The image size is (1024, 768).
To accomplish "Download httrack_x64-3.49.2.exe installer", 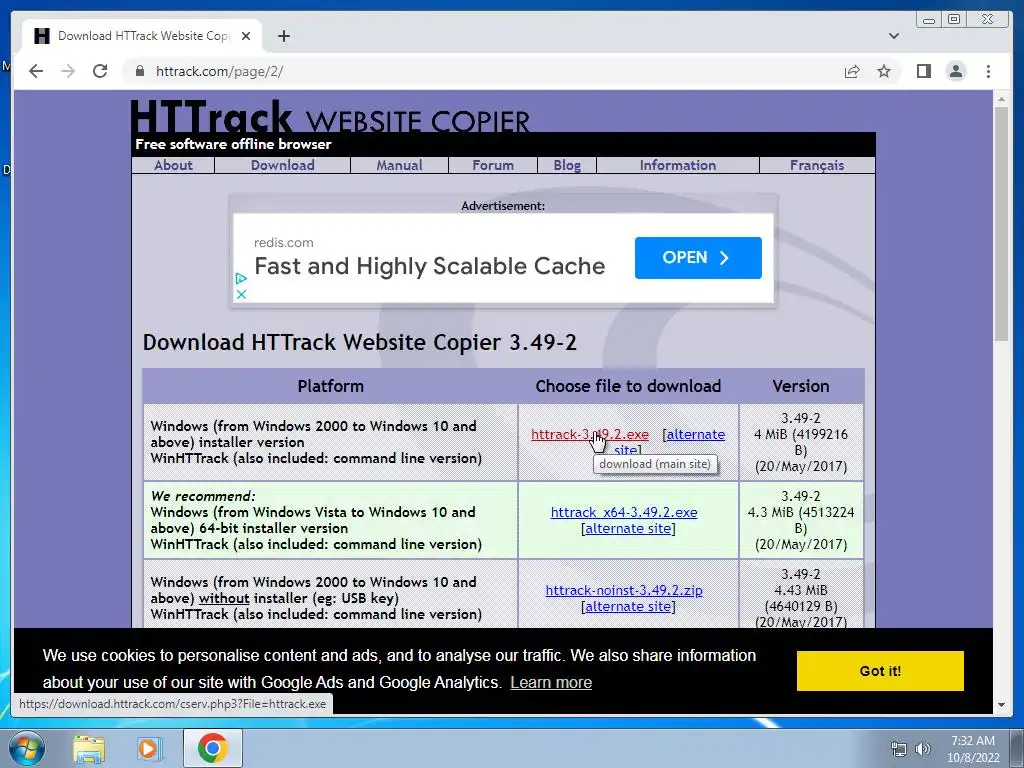I will 624,512.
